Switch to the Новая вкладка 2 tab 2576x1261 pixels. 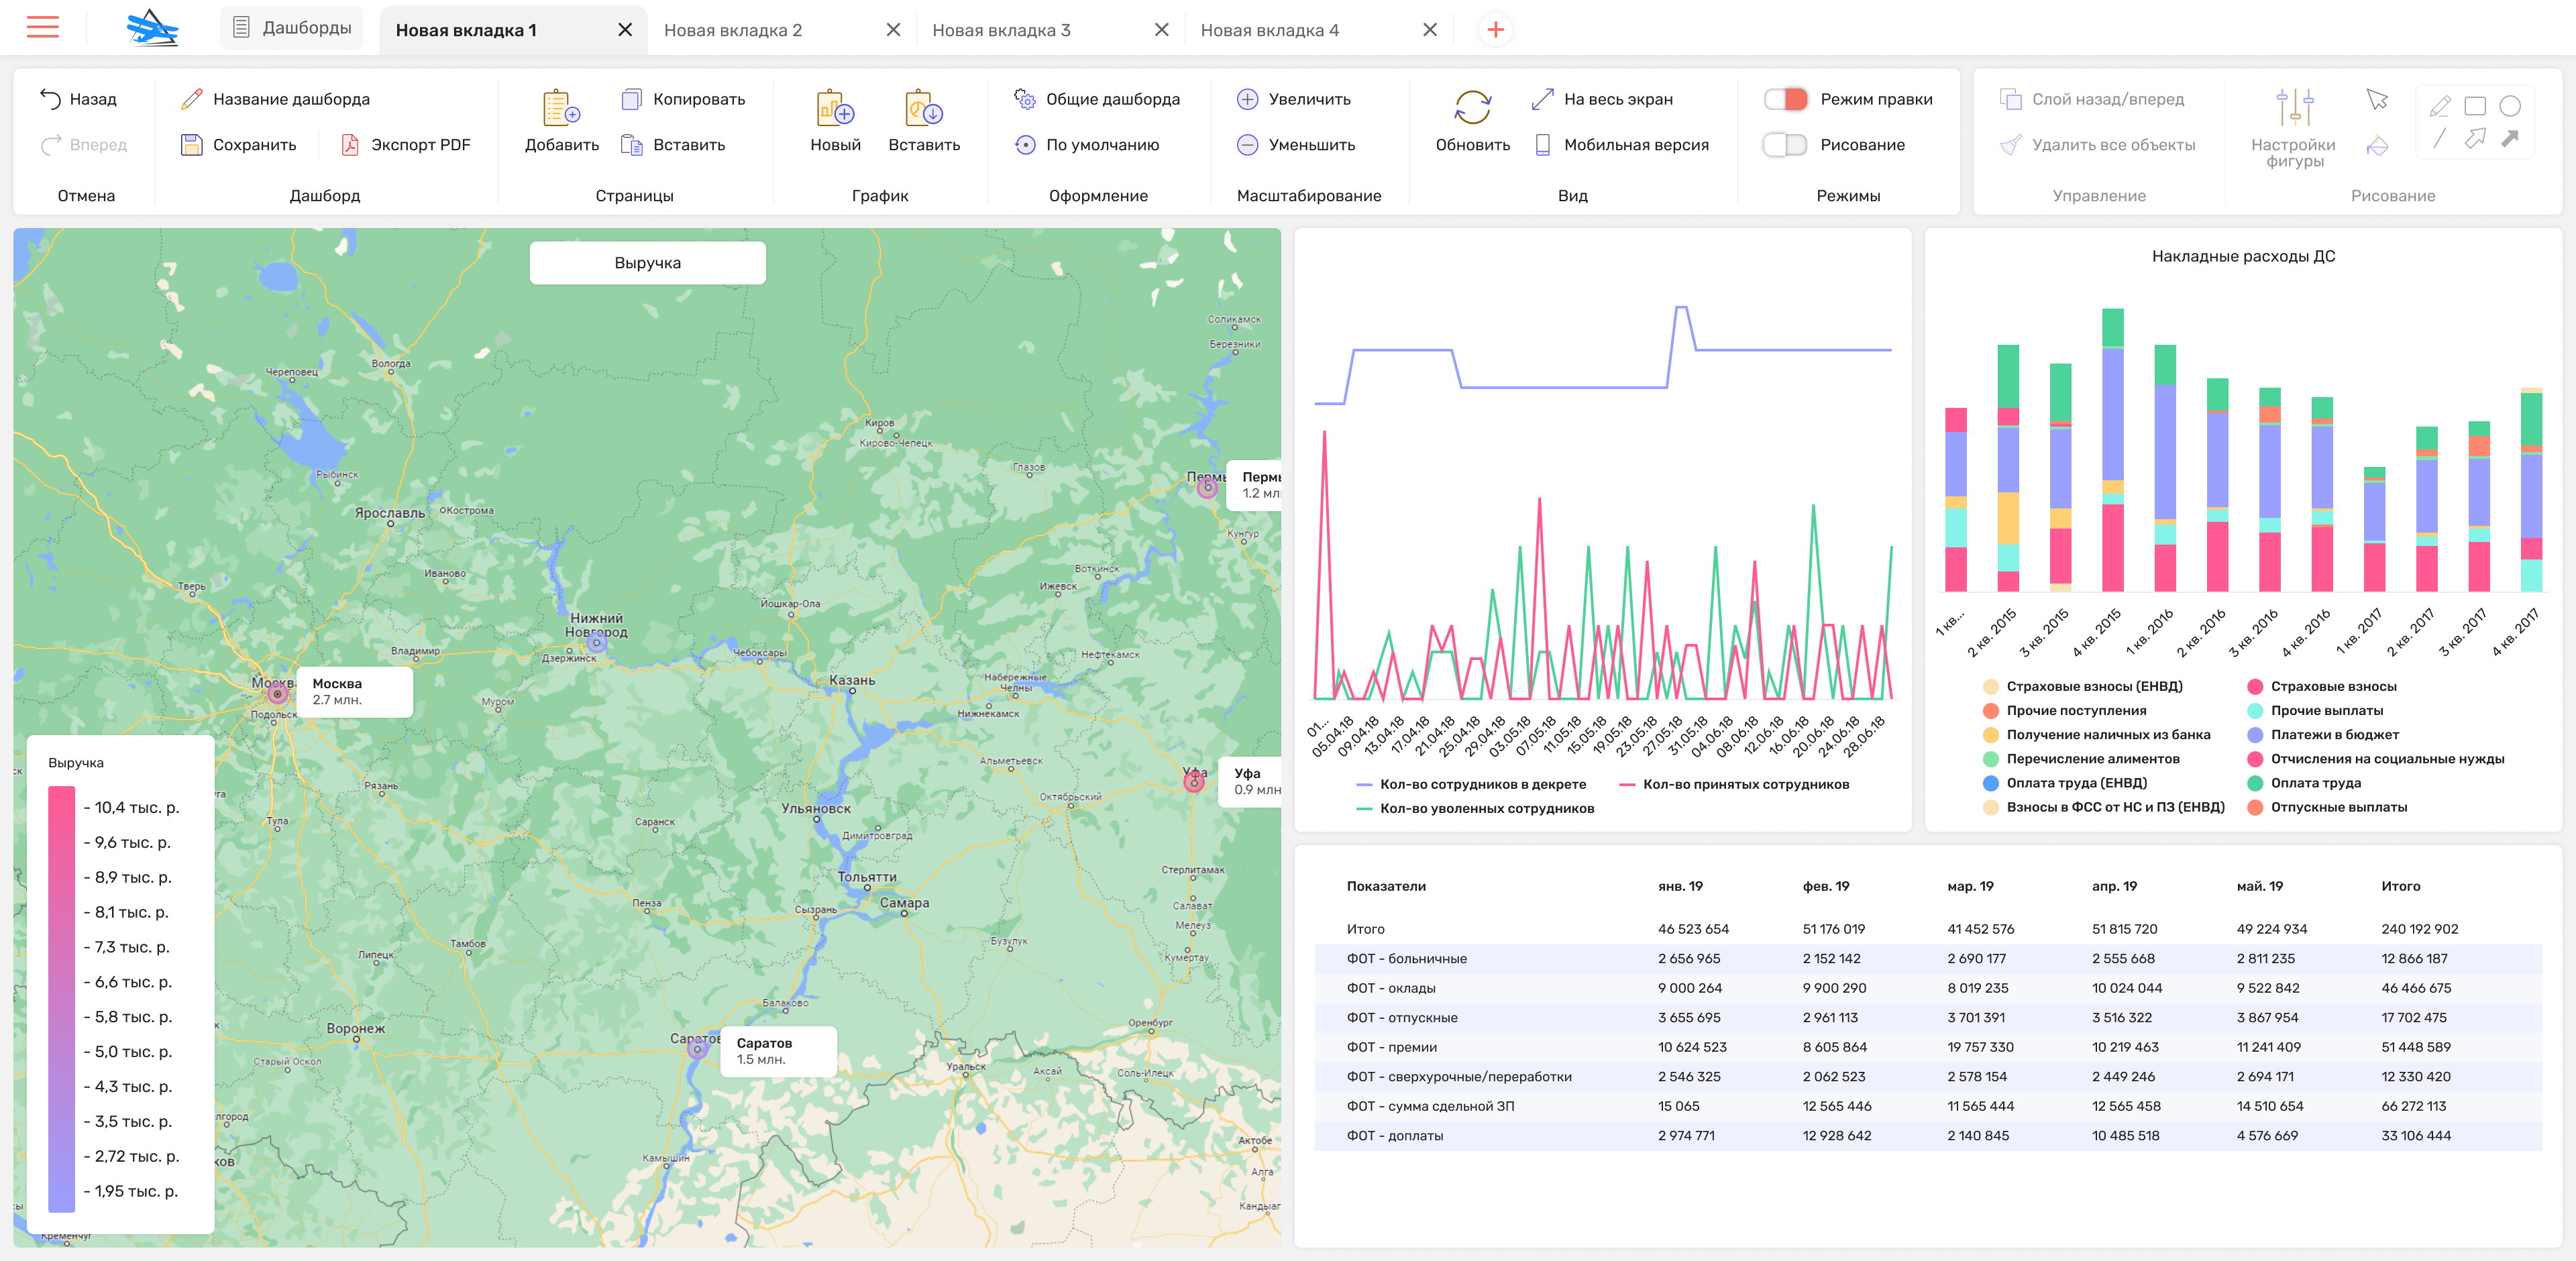click(733, 30)
